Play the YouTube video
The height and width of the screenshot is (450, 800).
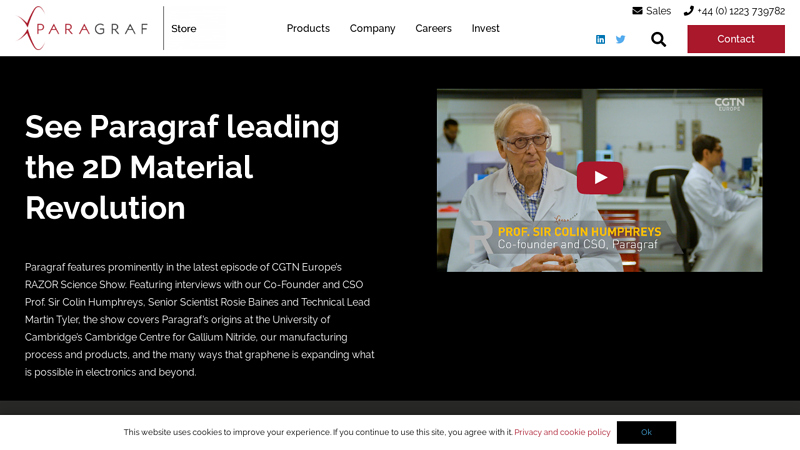(600, 178)
